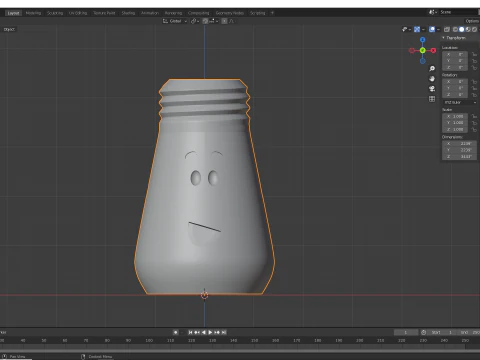The height and width of the screenshot is (360, 480).
Task: Switch perspective/orthographic with the grid icon
Action: 432,99
